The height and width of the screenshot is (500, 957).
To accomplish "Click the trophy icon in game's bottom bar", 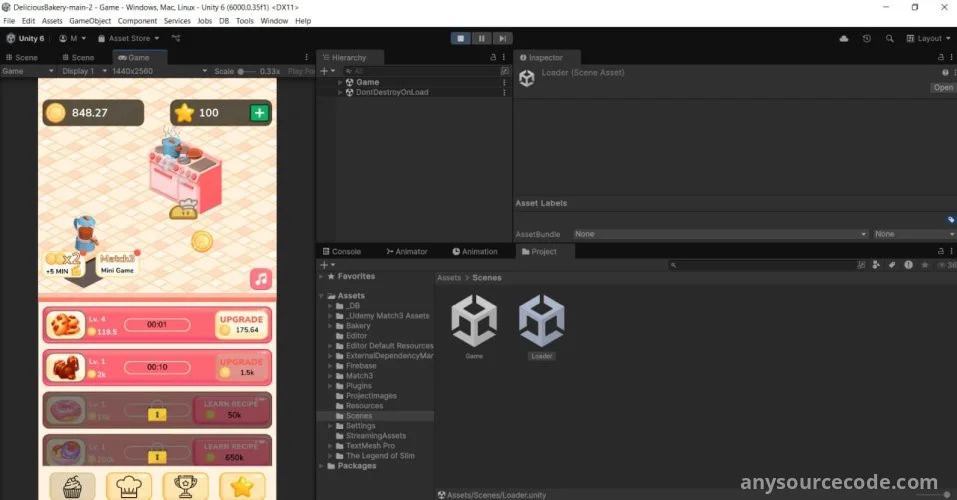I will 185,486.
